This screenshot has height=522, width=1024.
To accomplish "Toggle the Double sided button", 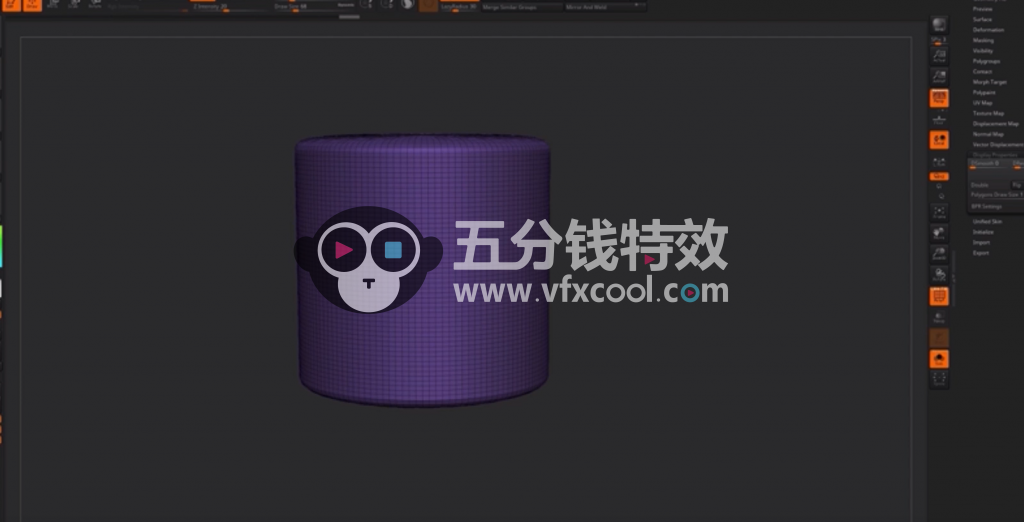I will click(x=988, y=186).
